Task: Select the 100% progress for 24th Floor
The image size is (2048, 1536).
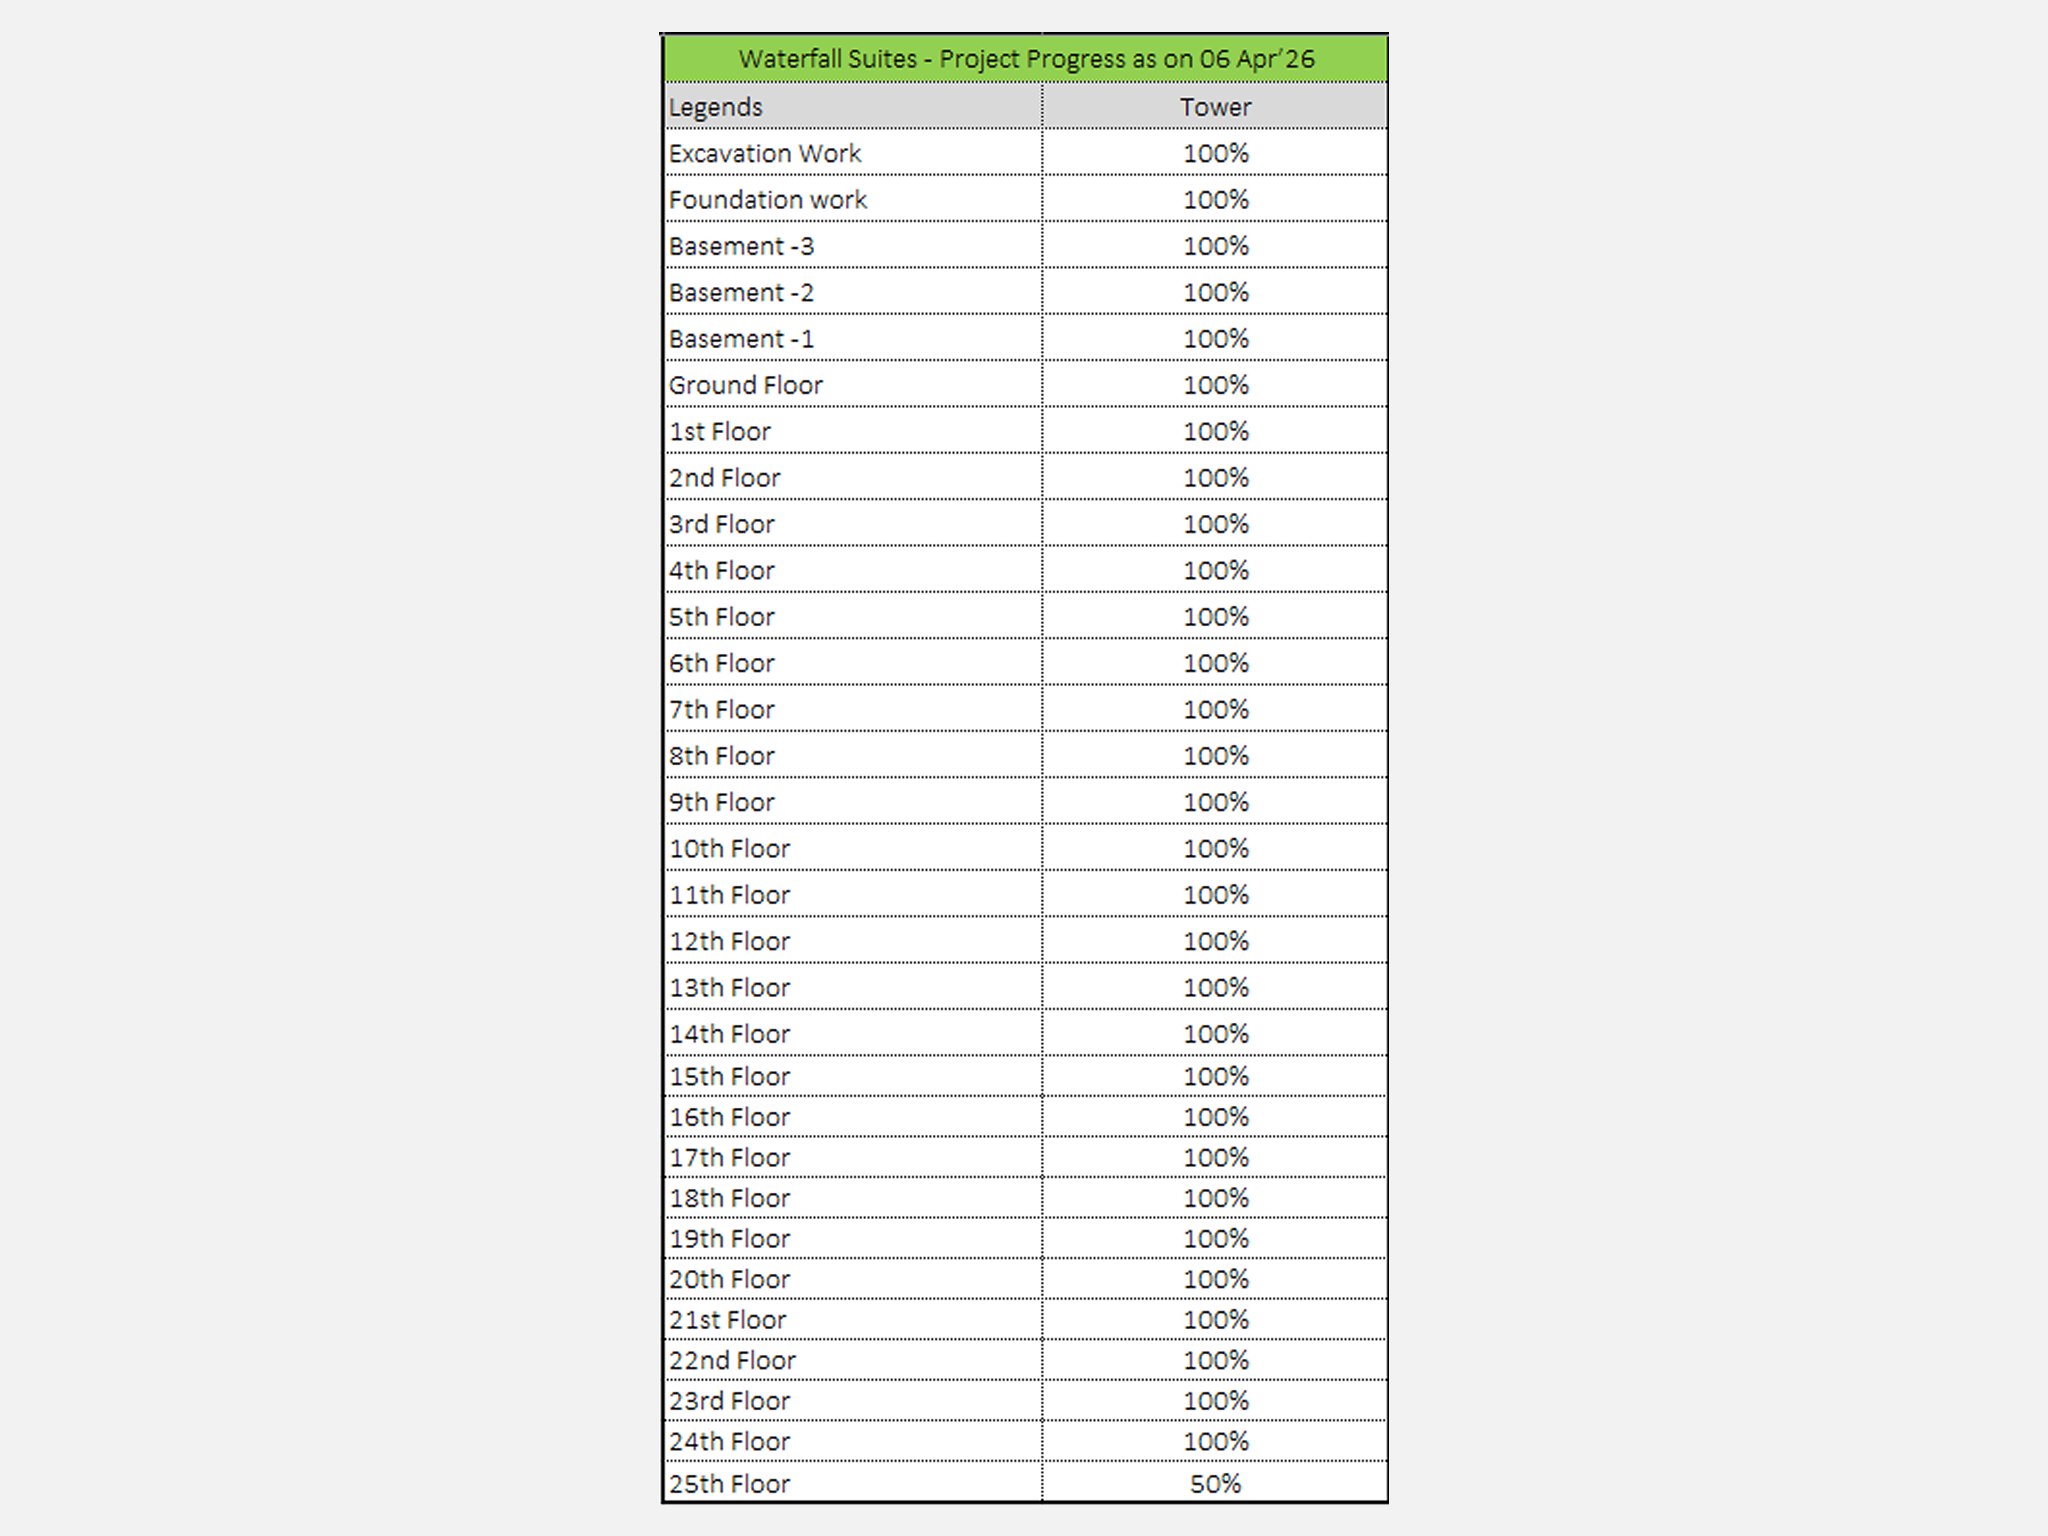Action: pyautogui.click(x=1215, y=1442)
